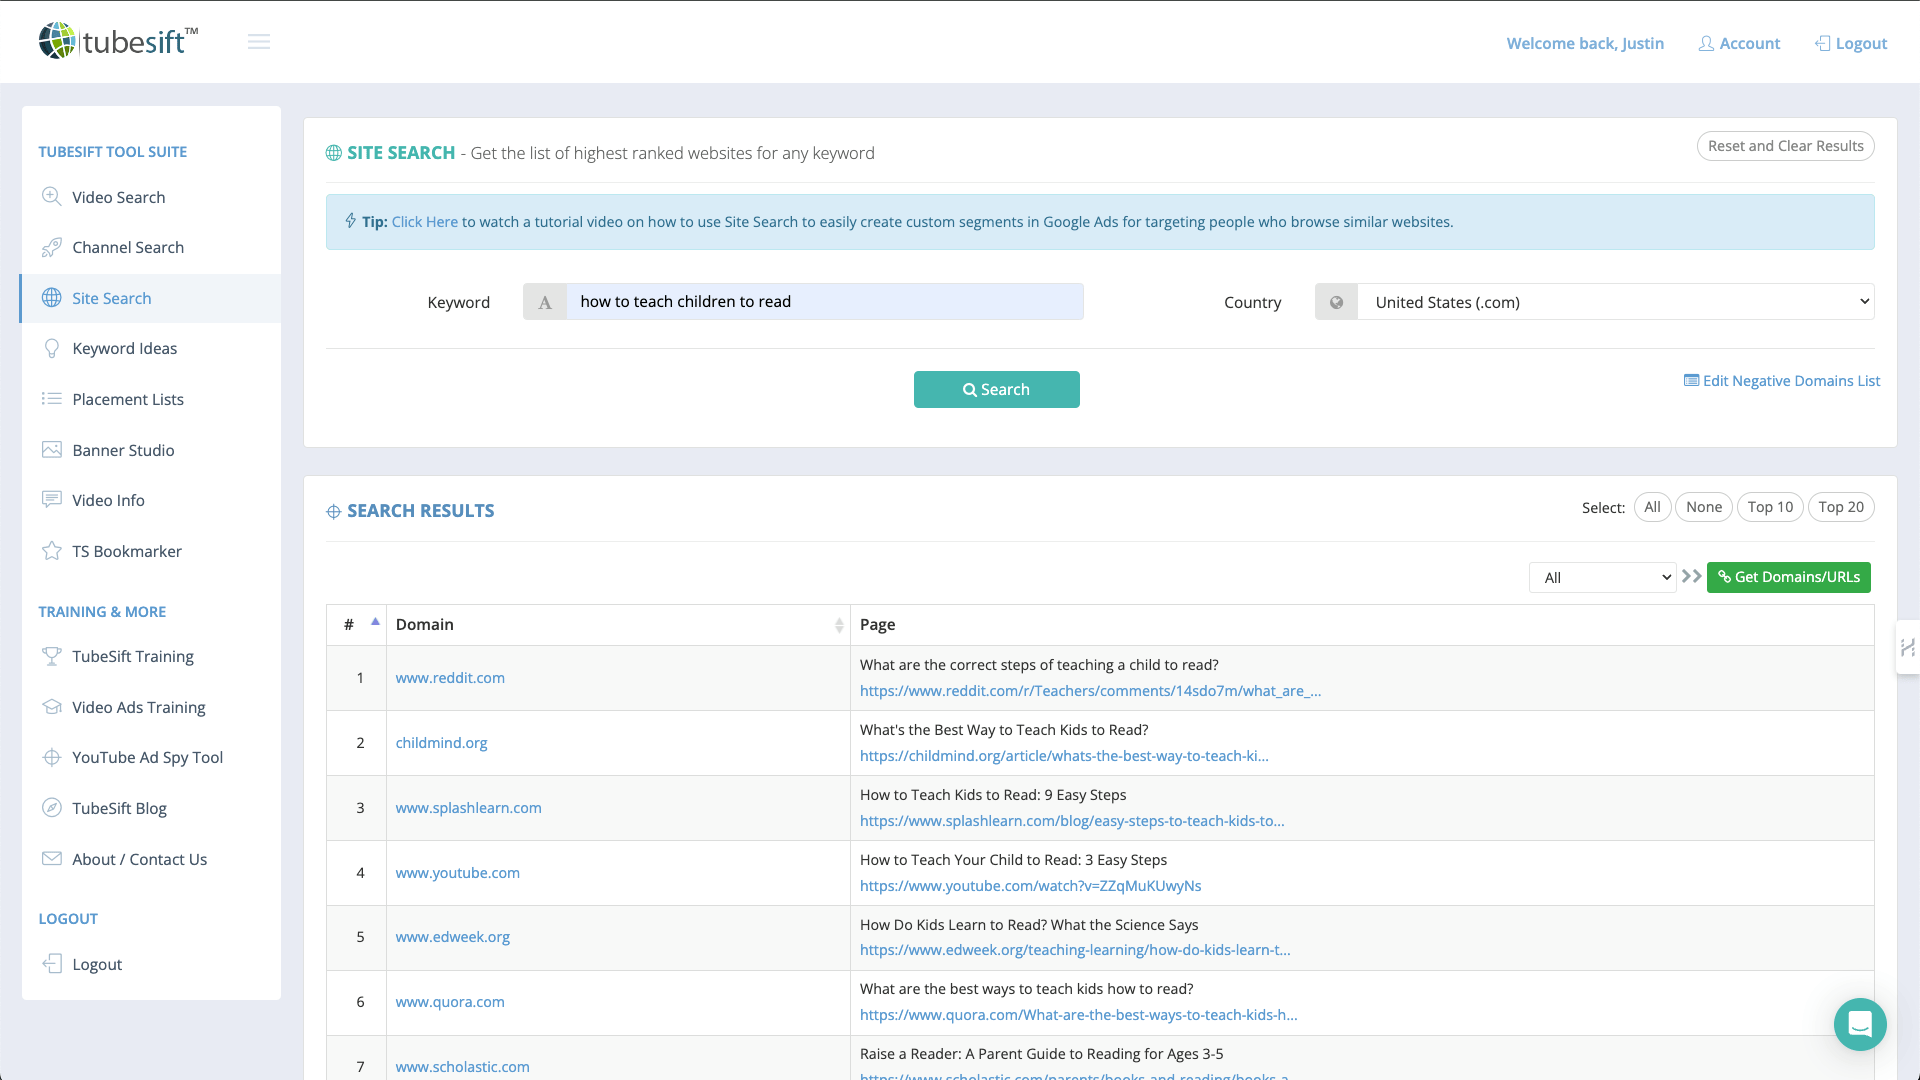Image resolution: width=1920 pixels, height=1080 pixels.
Task: Click the Keyword input field
Action: (x=823, y=302)
